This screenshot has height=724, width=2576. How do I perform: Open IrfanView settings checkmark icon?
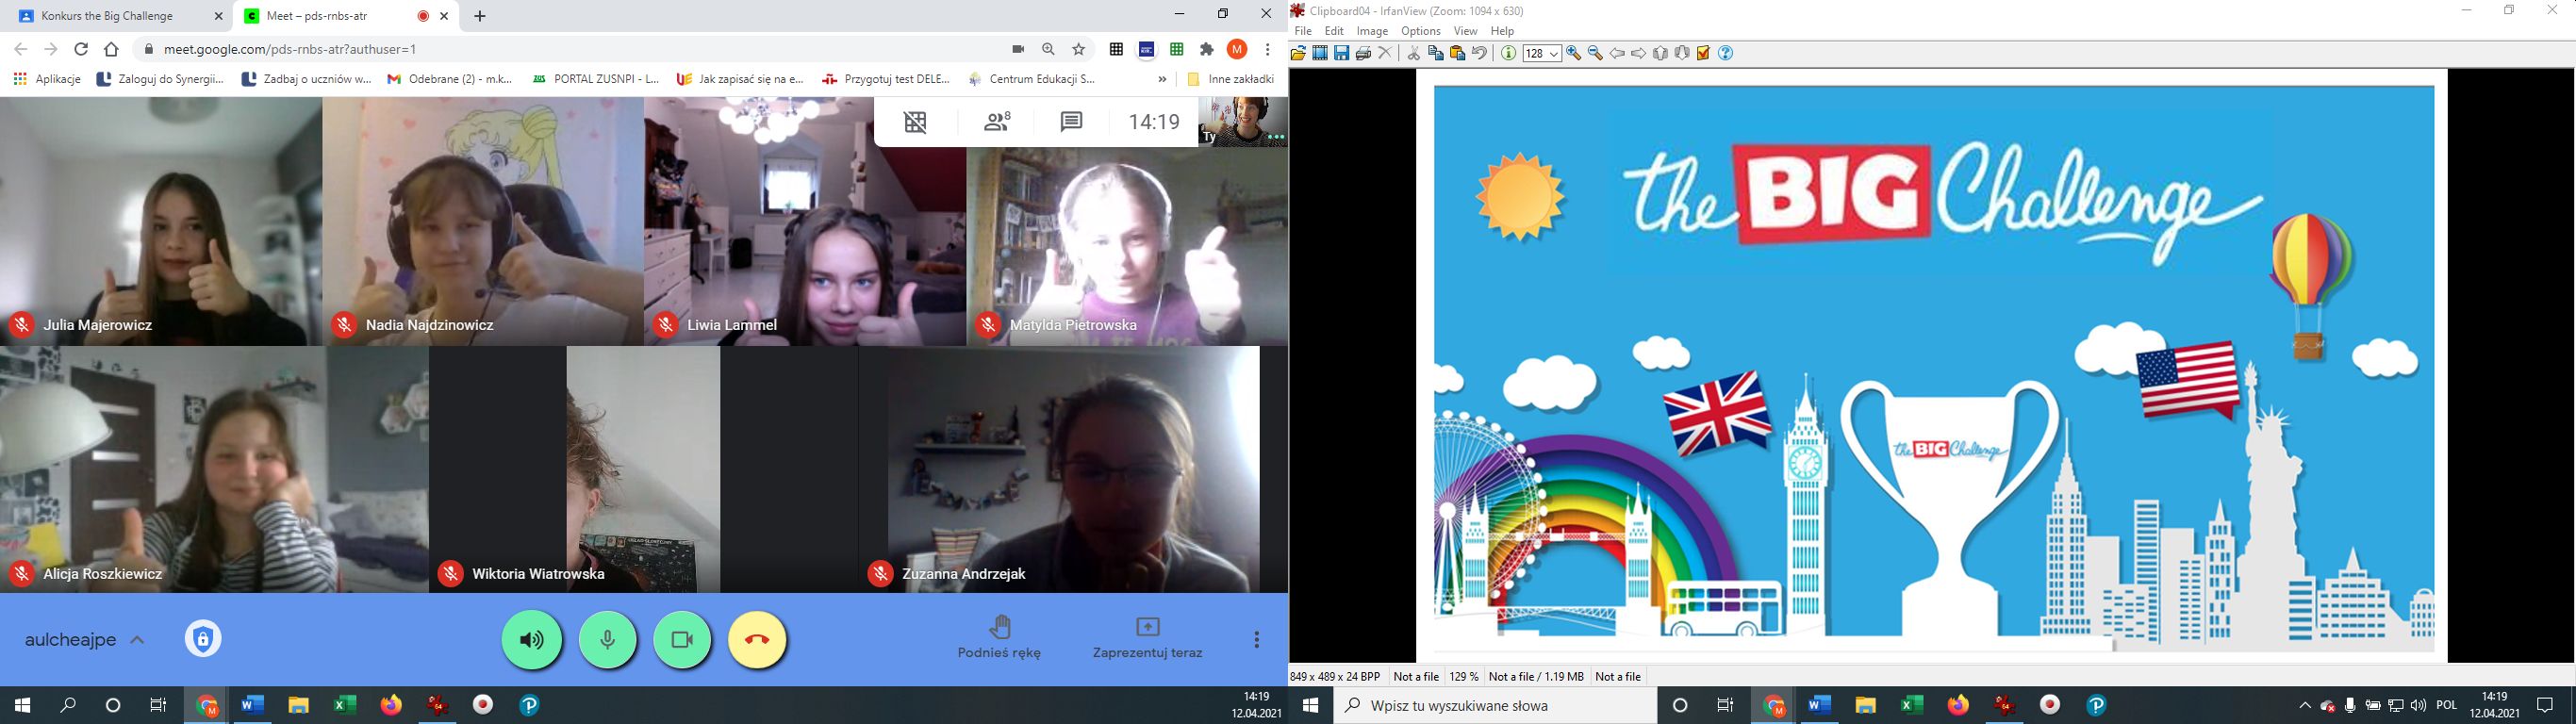point(1704,53)
